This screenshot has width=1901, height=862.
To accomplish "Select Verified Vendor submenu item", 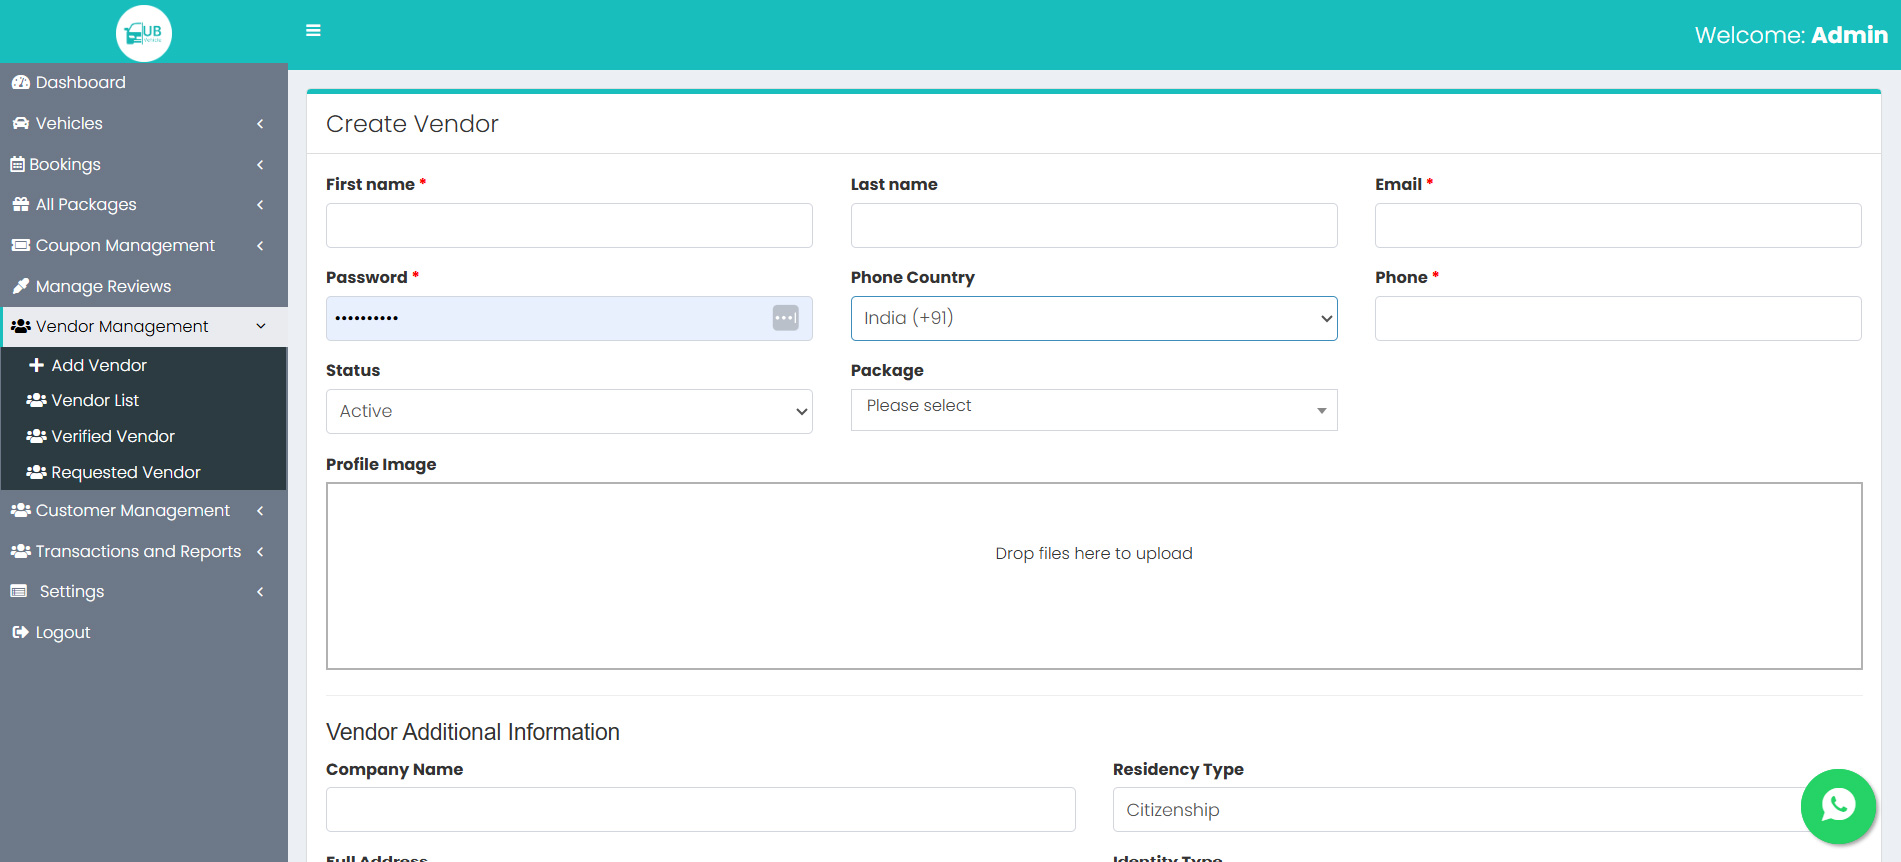I will coord(144,436).
